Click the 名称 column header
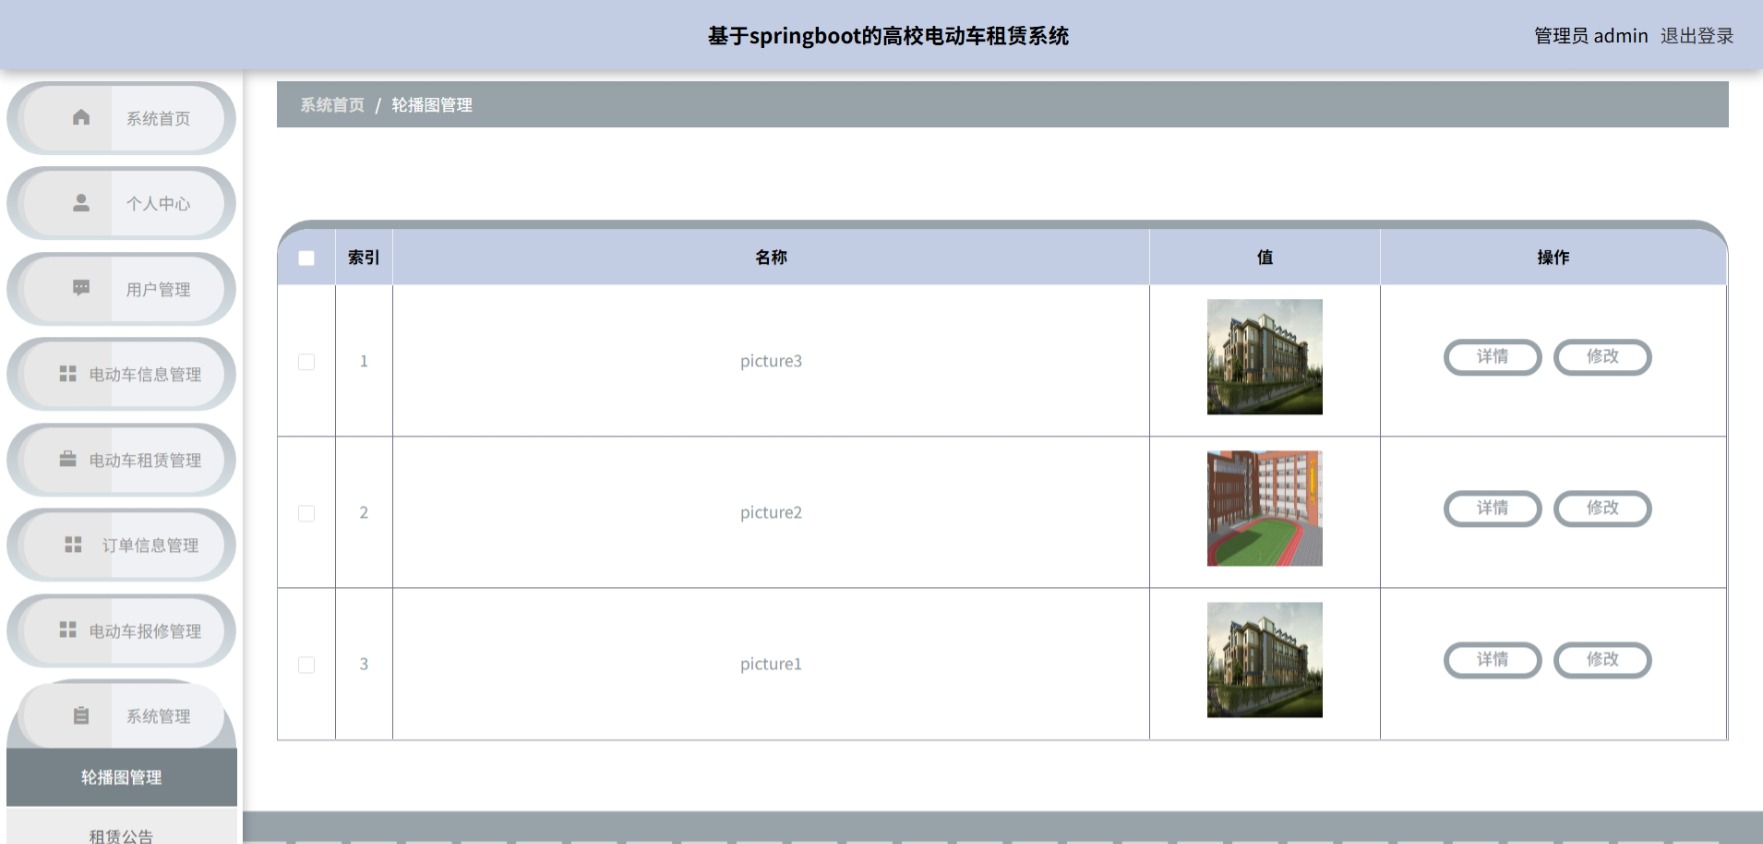Image resolution: width=1763 pixels, height=844 pixels. (x=771, y=257)
